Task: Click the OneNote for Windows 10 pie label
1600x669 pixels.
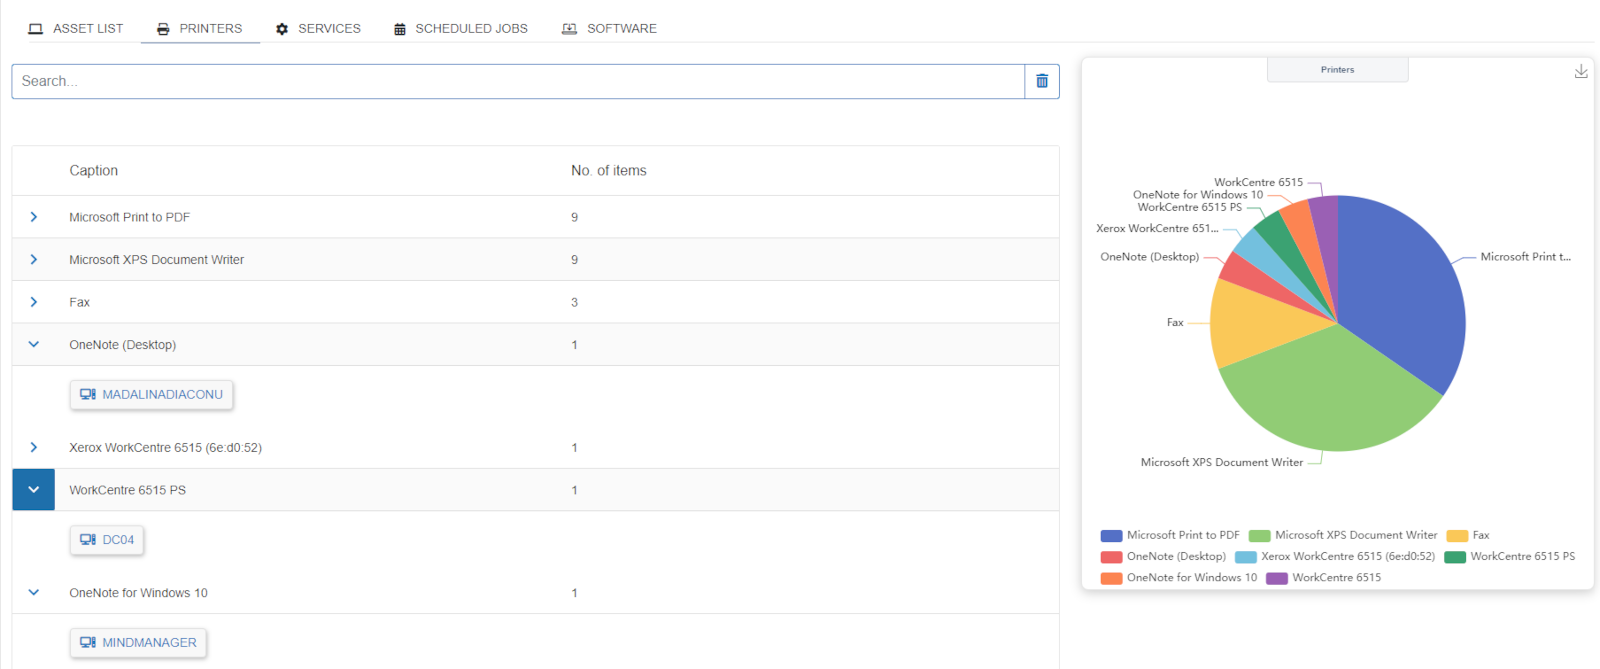Action: pyautogui.click(x=1198, y=195)
